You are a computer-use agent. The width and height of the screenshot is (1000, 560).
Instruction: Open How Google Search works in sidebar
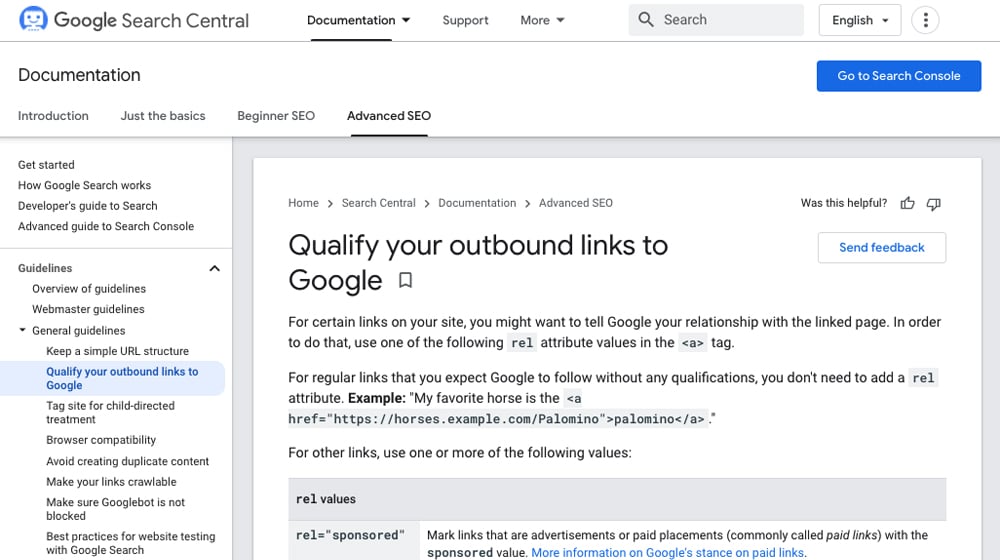84,185
